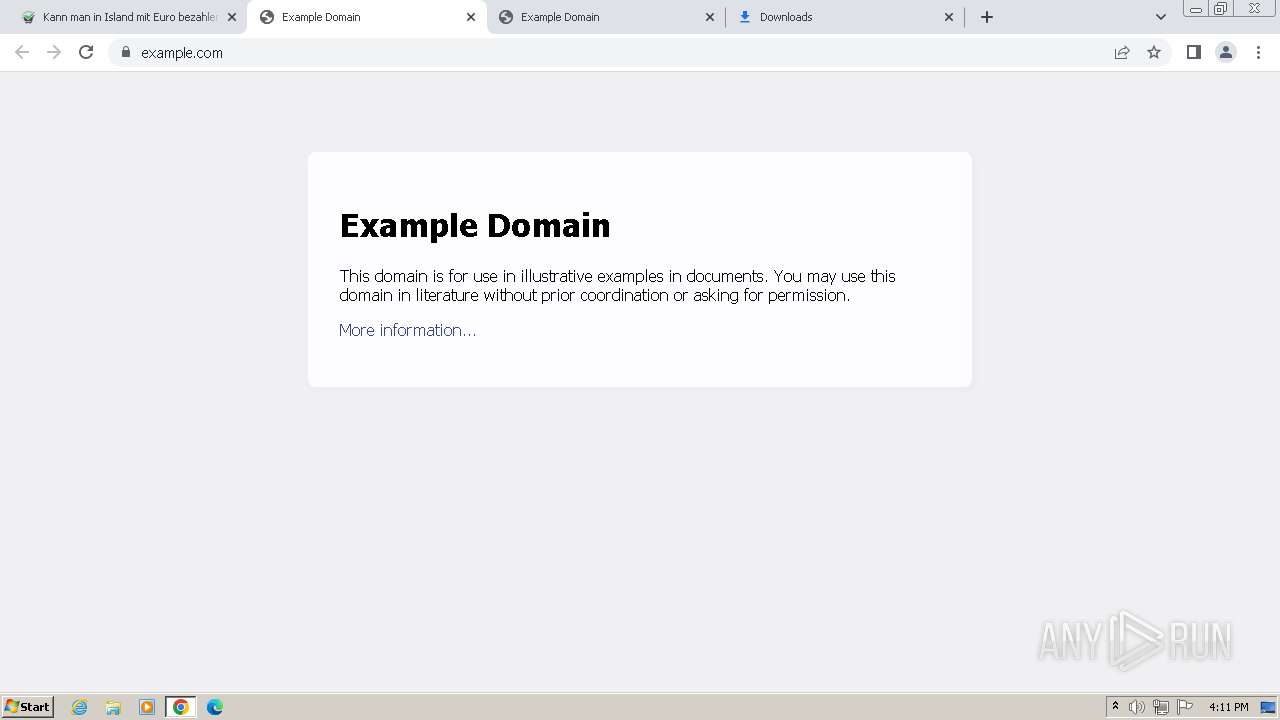Restore down the Chrome window

1221,9
